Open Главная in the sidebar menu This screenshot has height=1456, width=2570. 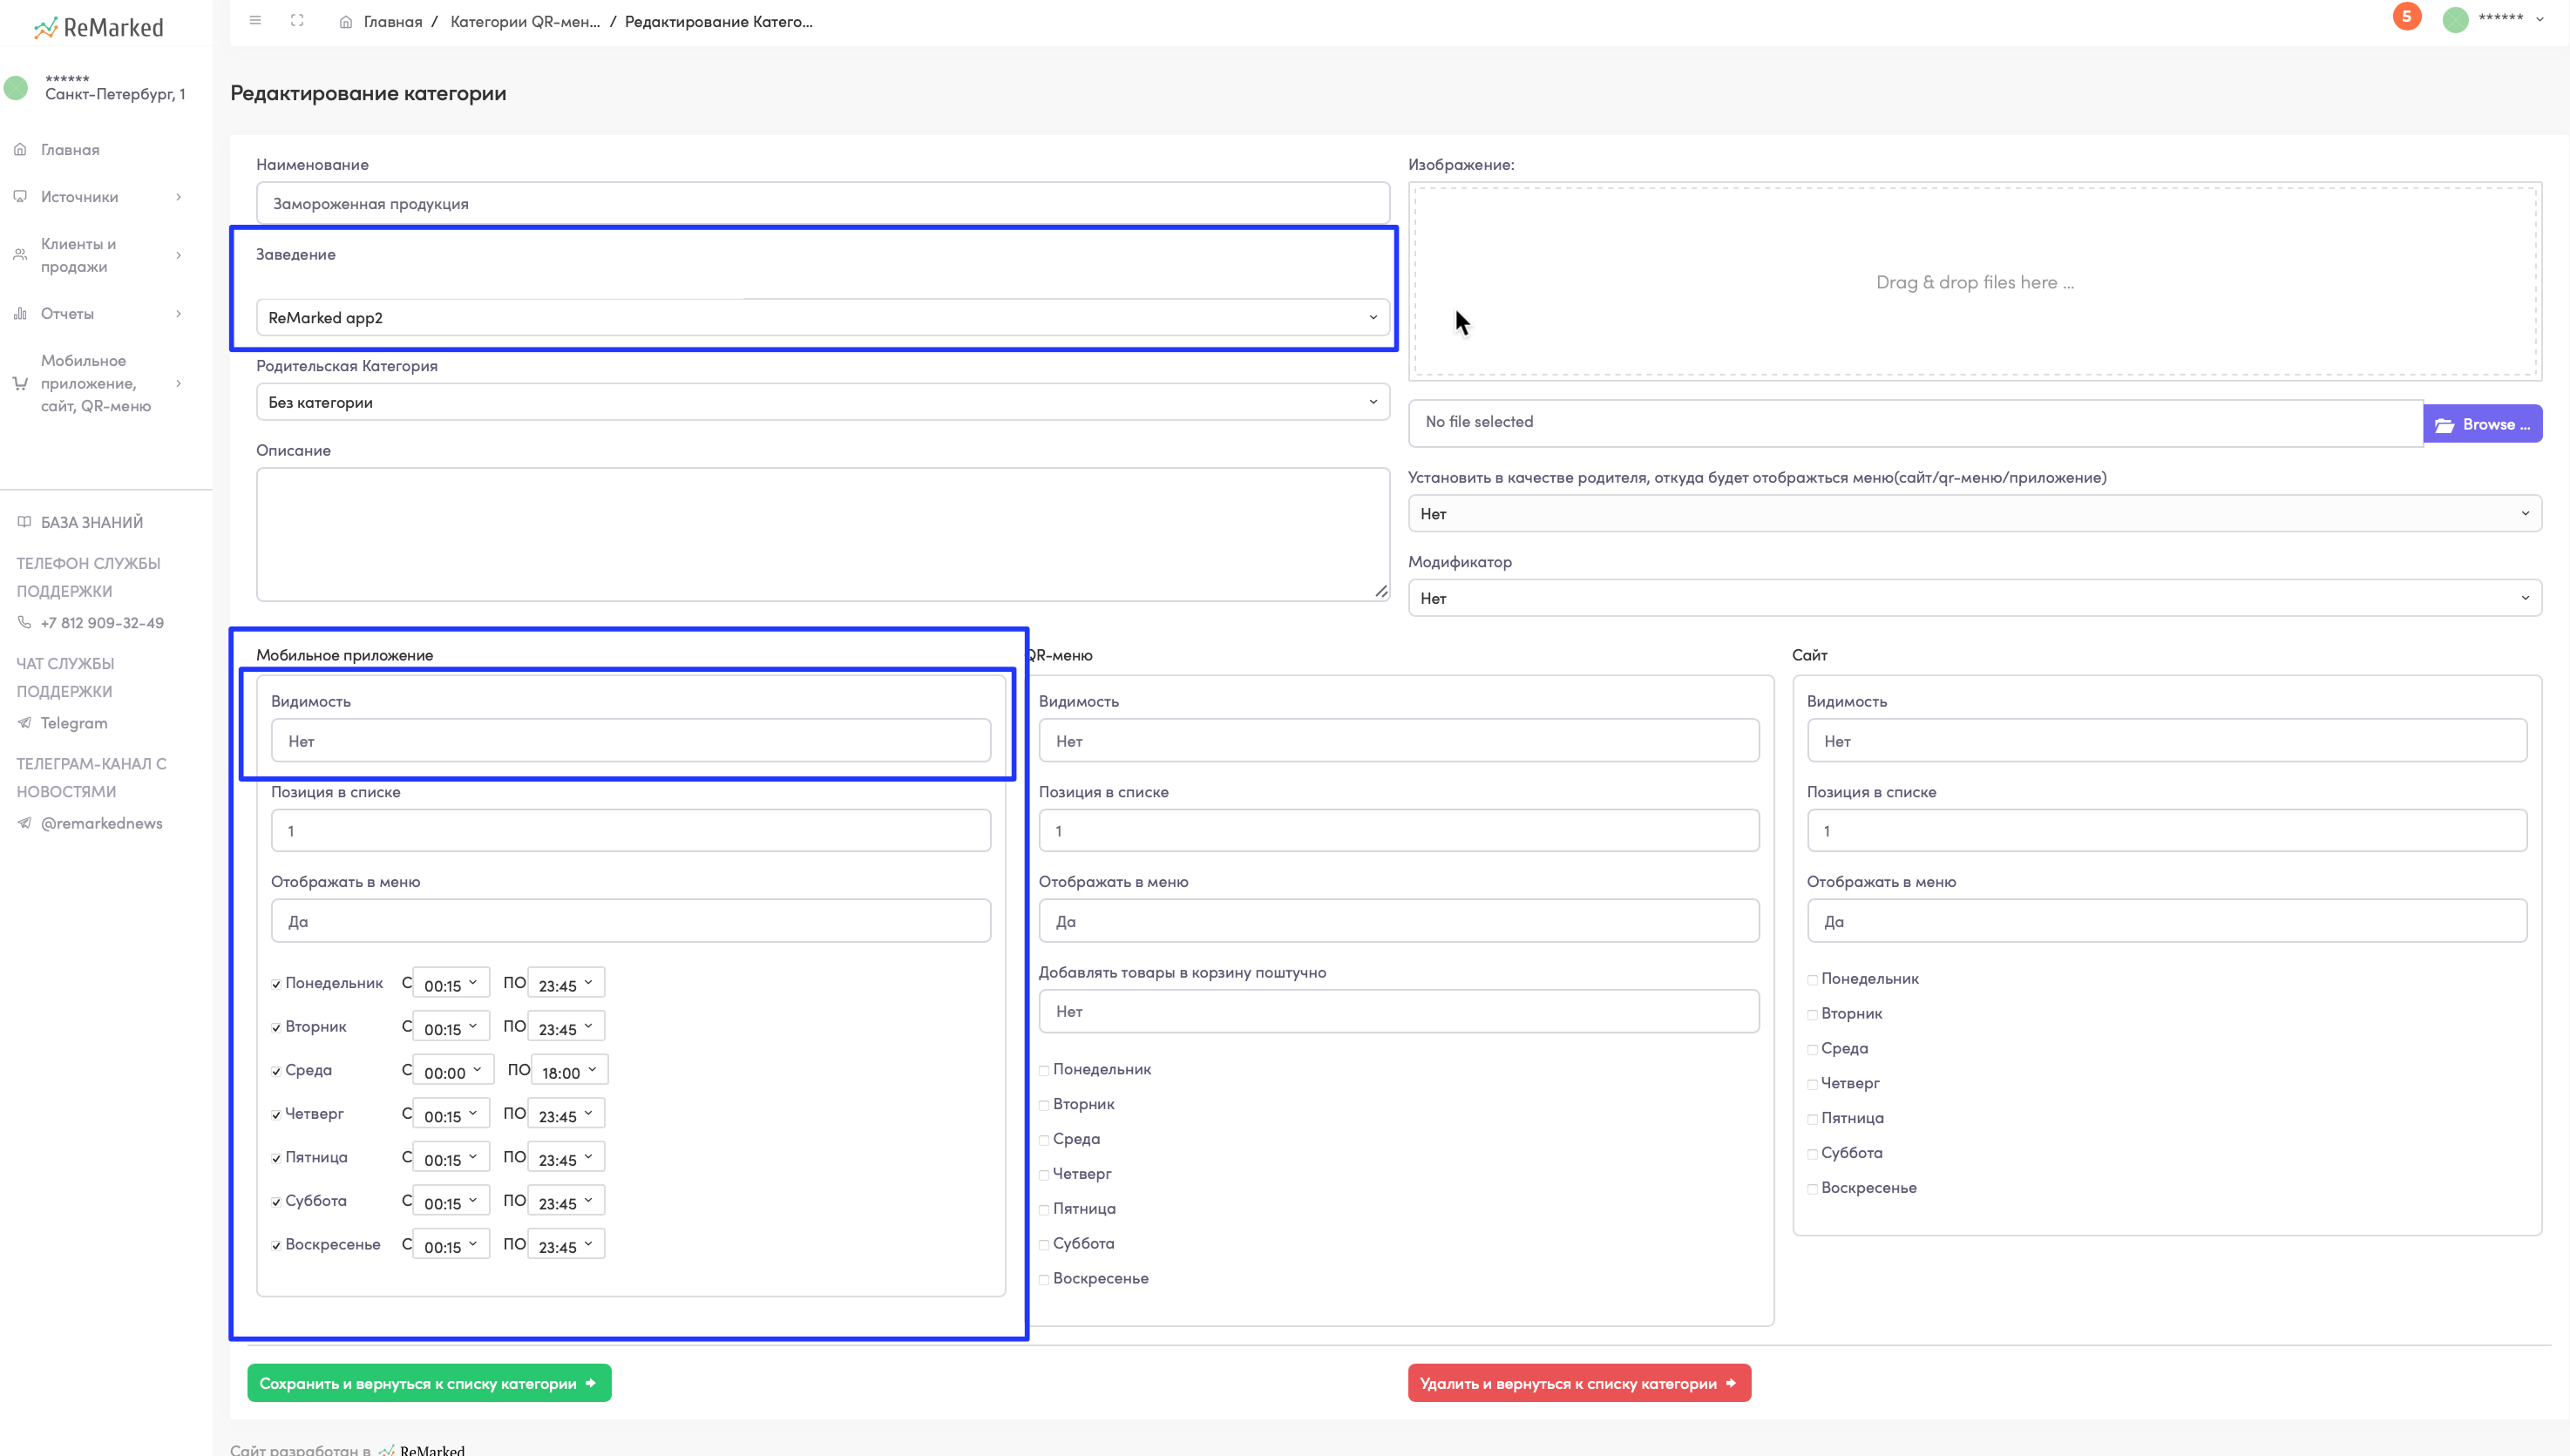pyautogui.click(x=70, y=150)
